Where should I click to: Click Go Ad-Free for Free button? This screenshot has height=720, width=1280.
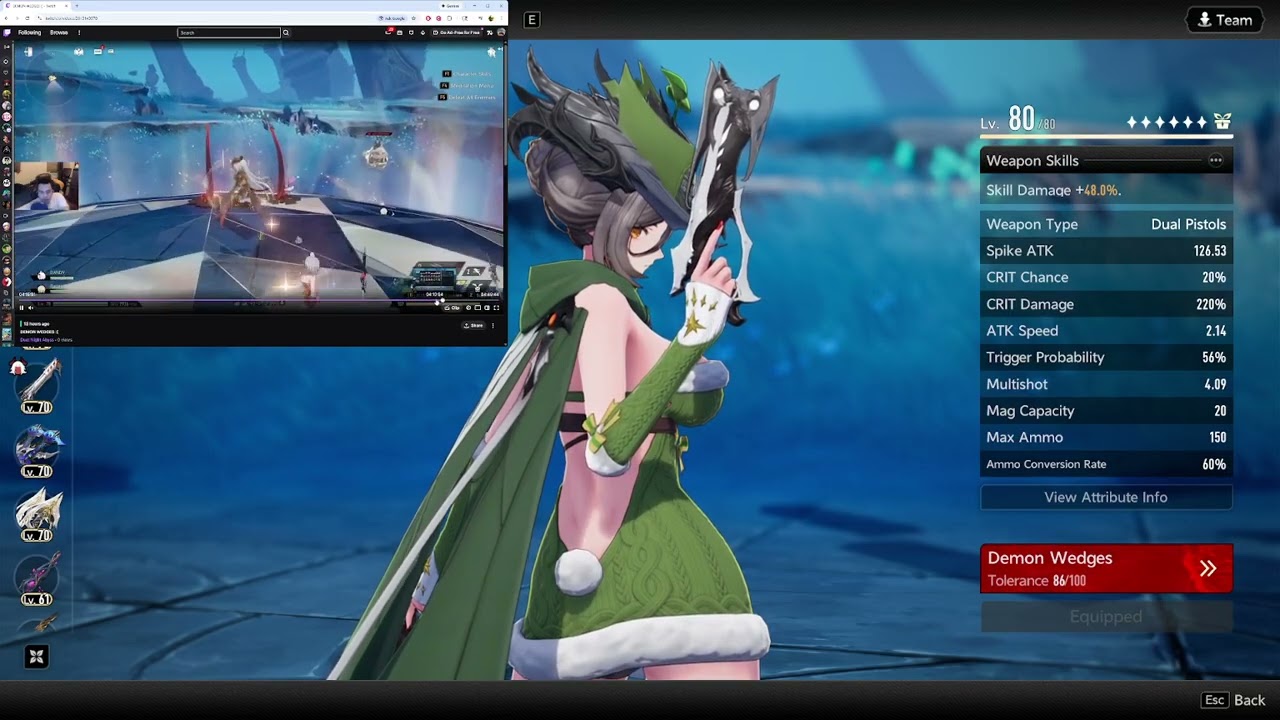(x=457, y=32)
